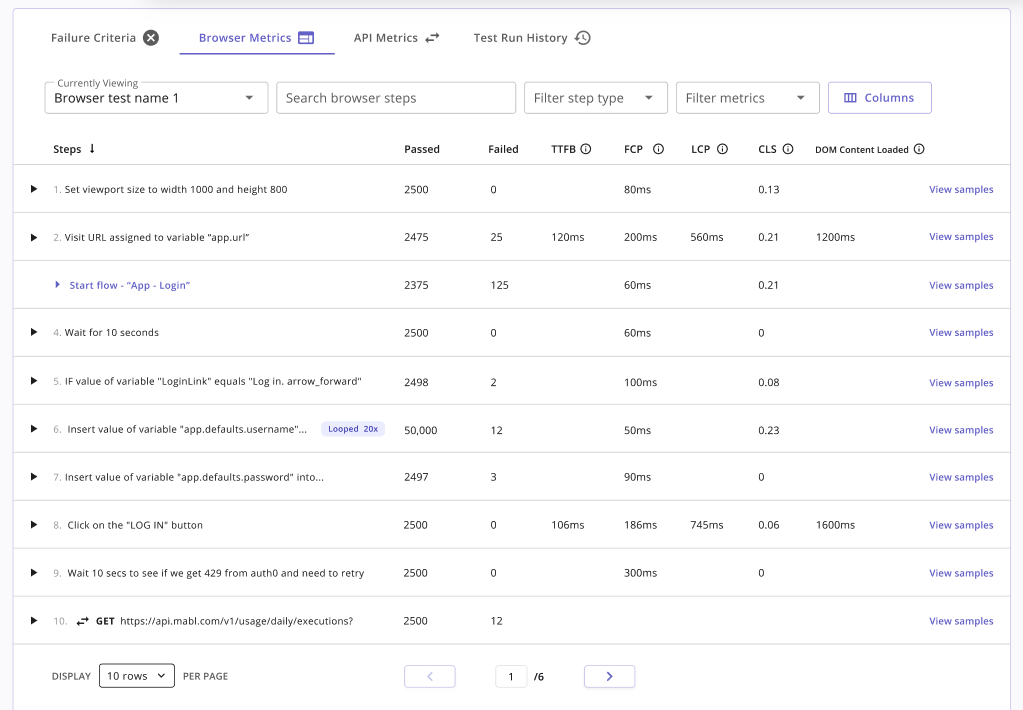Open the Columns button

pos(879,98)
